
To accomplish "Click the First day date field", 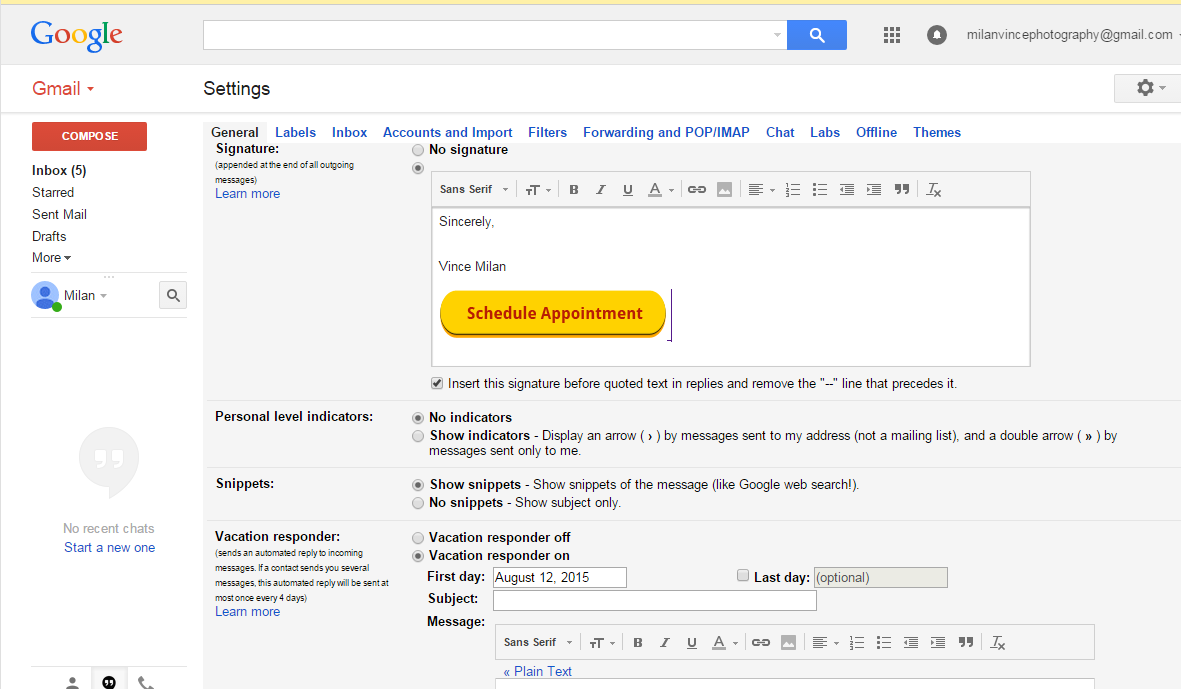I will [560, 578].
